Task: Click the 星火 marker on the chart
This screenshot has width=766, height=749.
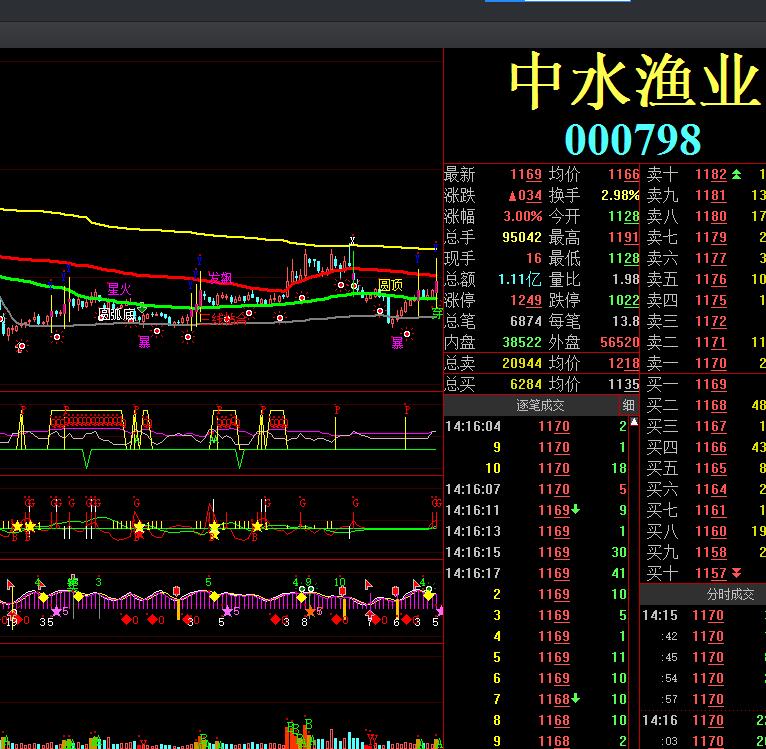Action: [x=119, y=289]
